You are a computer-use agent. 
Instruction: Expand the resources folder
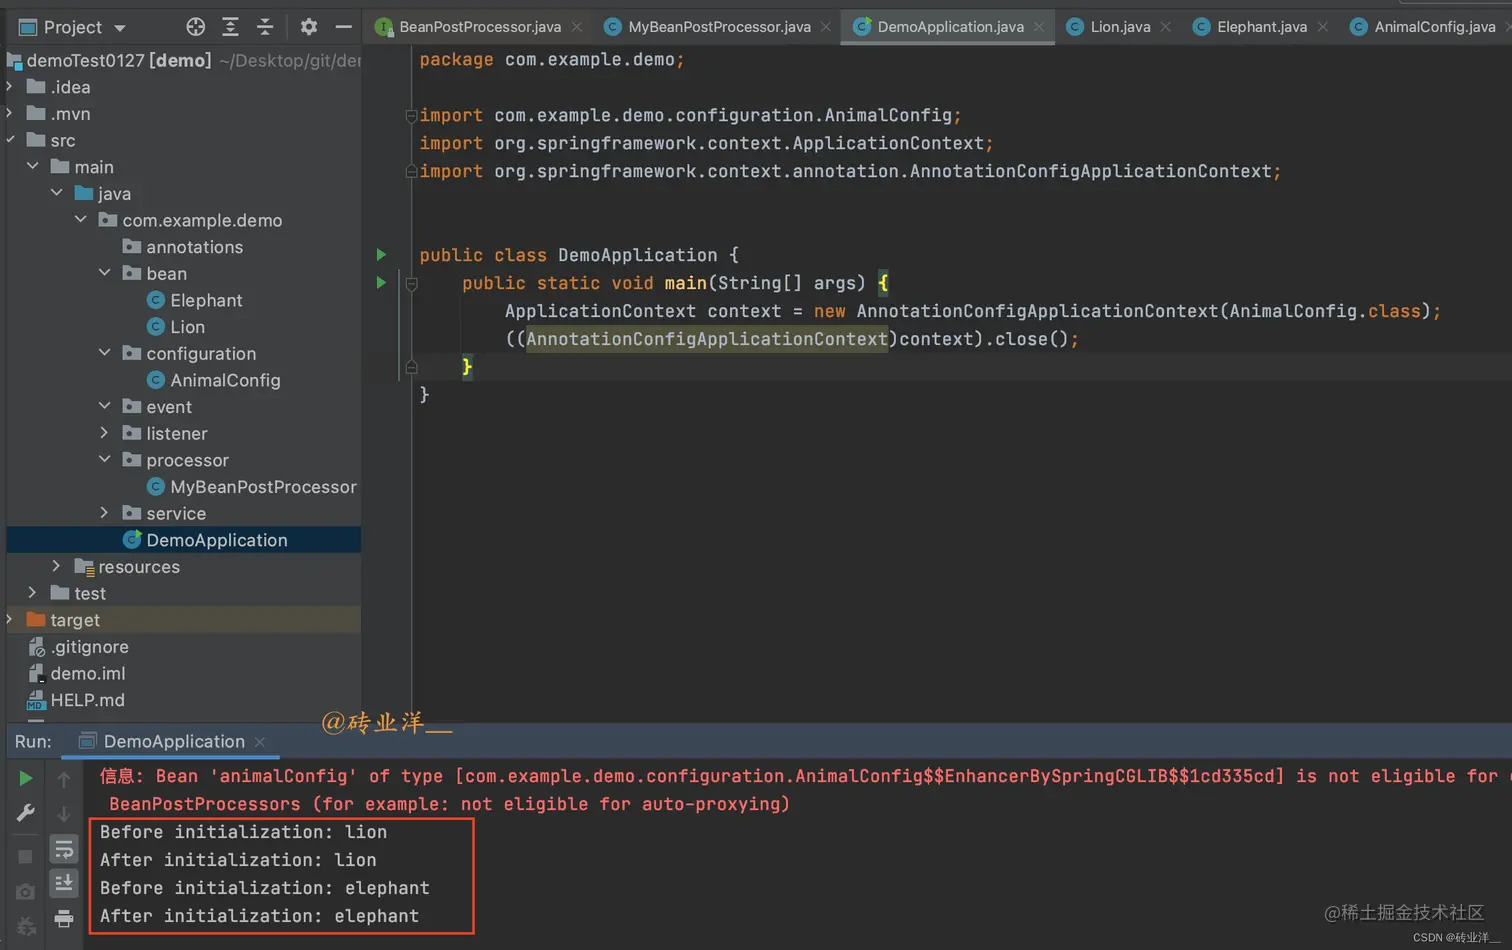57,566
